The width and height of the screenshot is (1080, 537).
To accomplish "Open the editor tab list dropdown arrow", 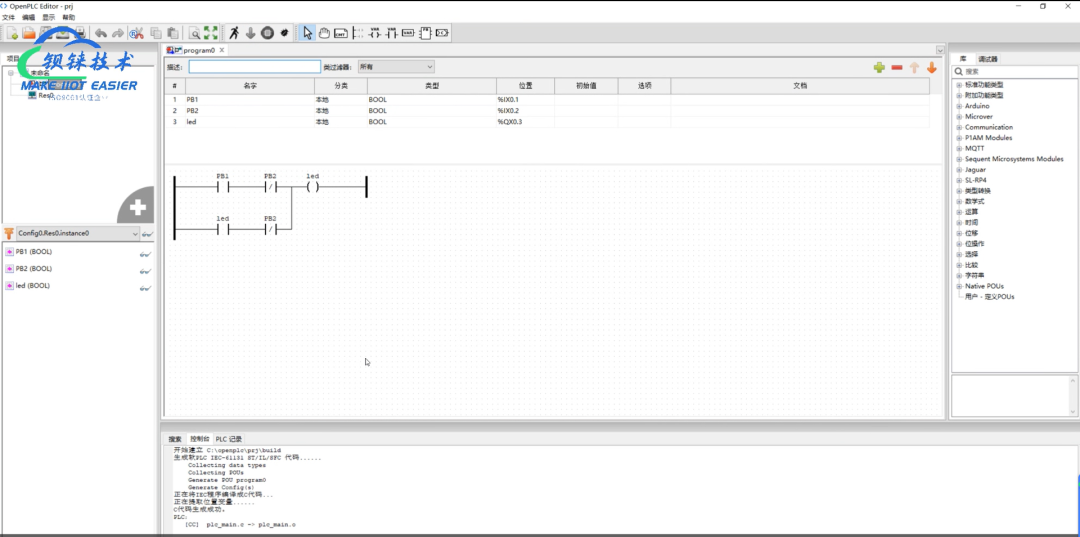I will click(940, 50).
